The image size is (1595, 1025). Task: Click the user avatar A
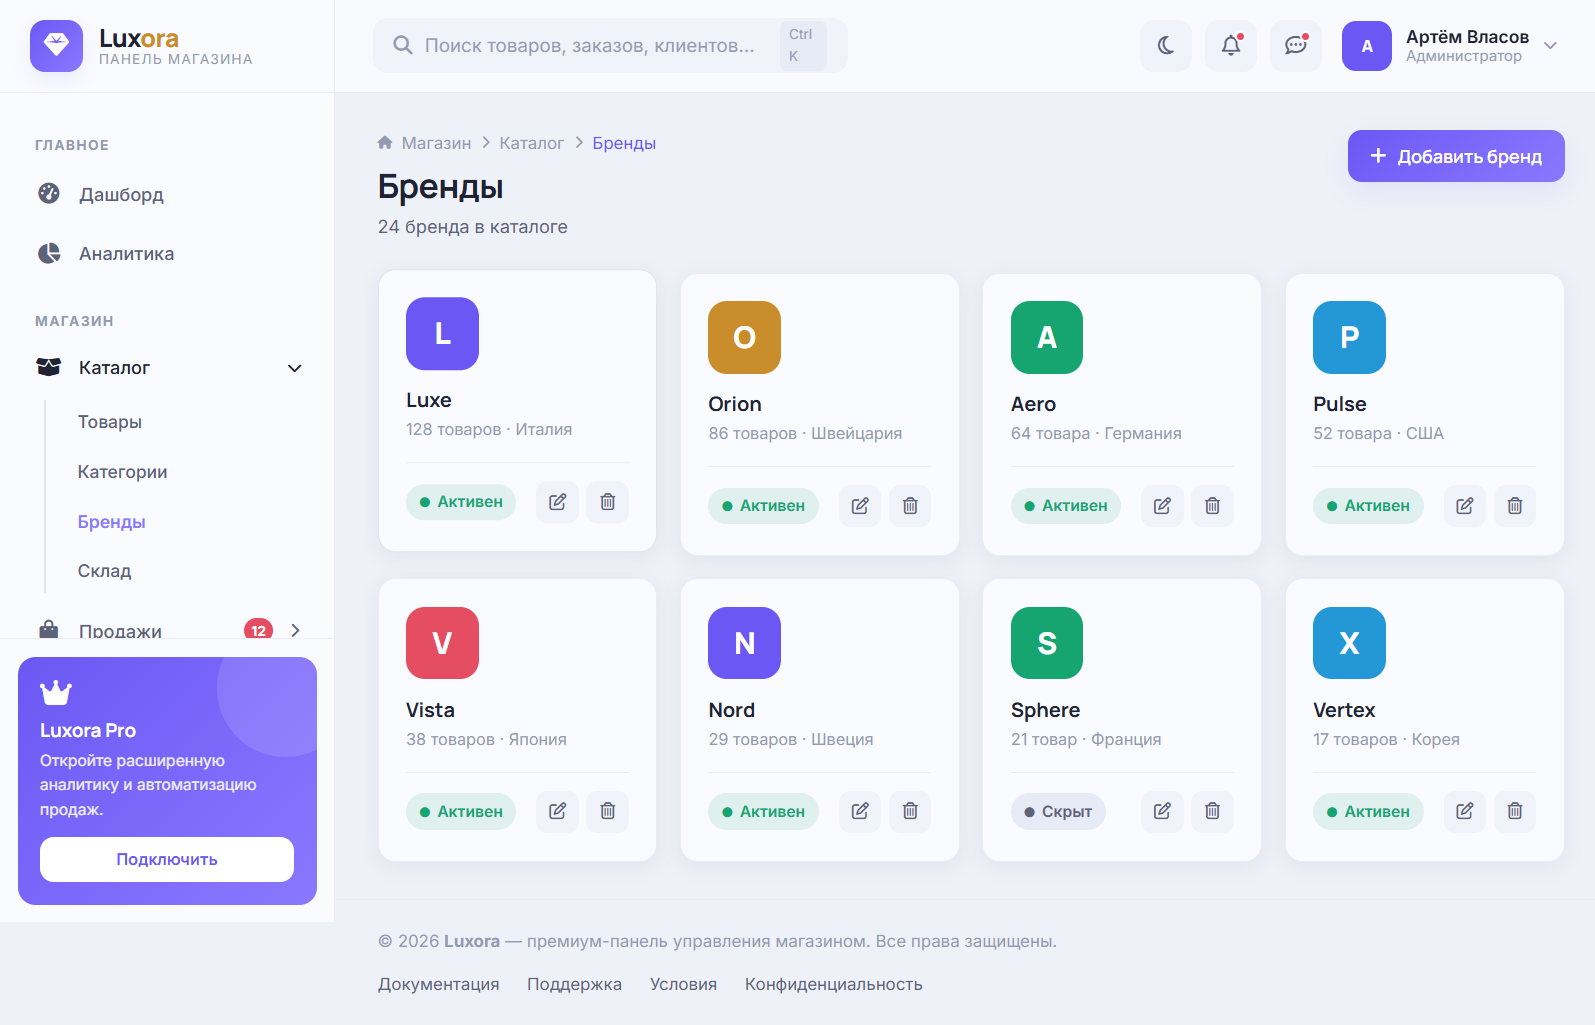tap(1367, 46)
